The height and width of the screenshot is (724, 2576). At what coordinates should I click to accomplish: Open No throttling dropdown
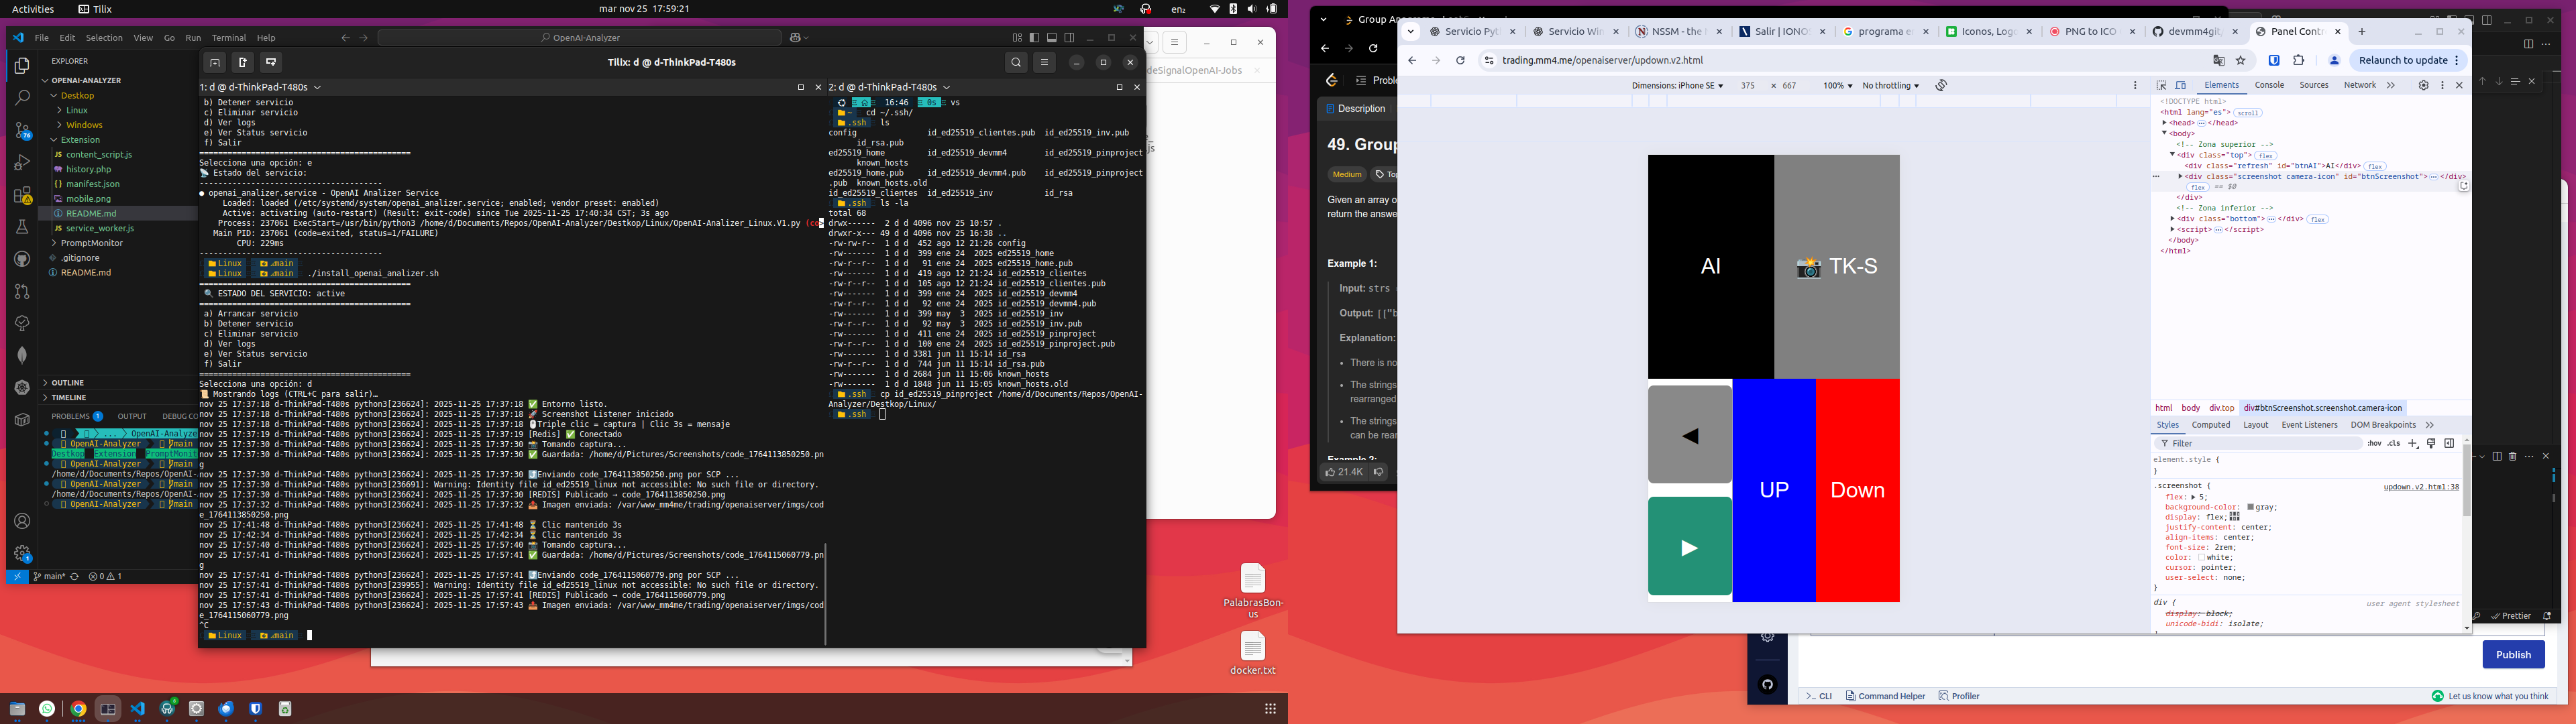[x=1890, y=86]
